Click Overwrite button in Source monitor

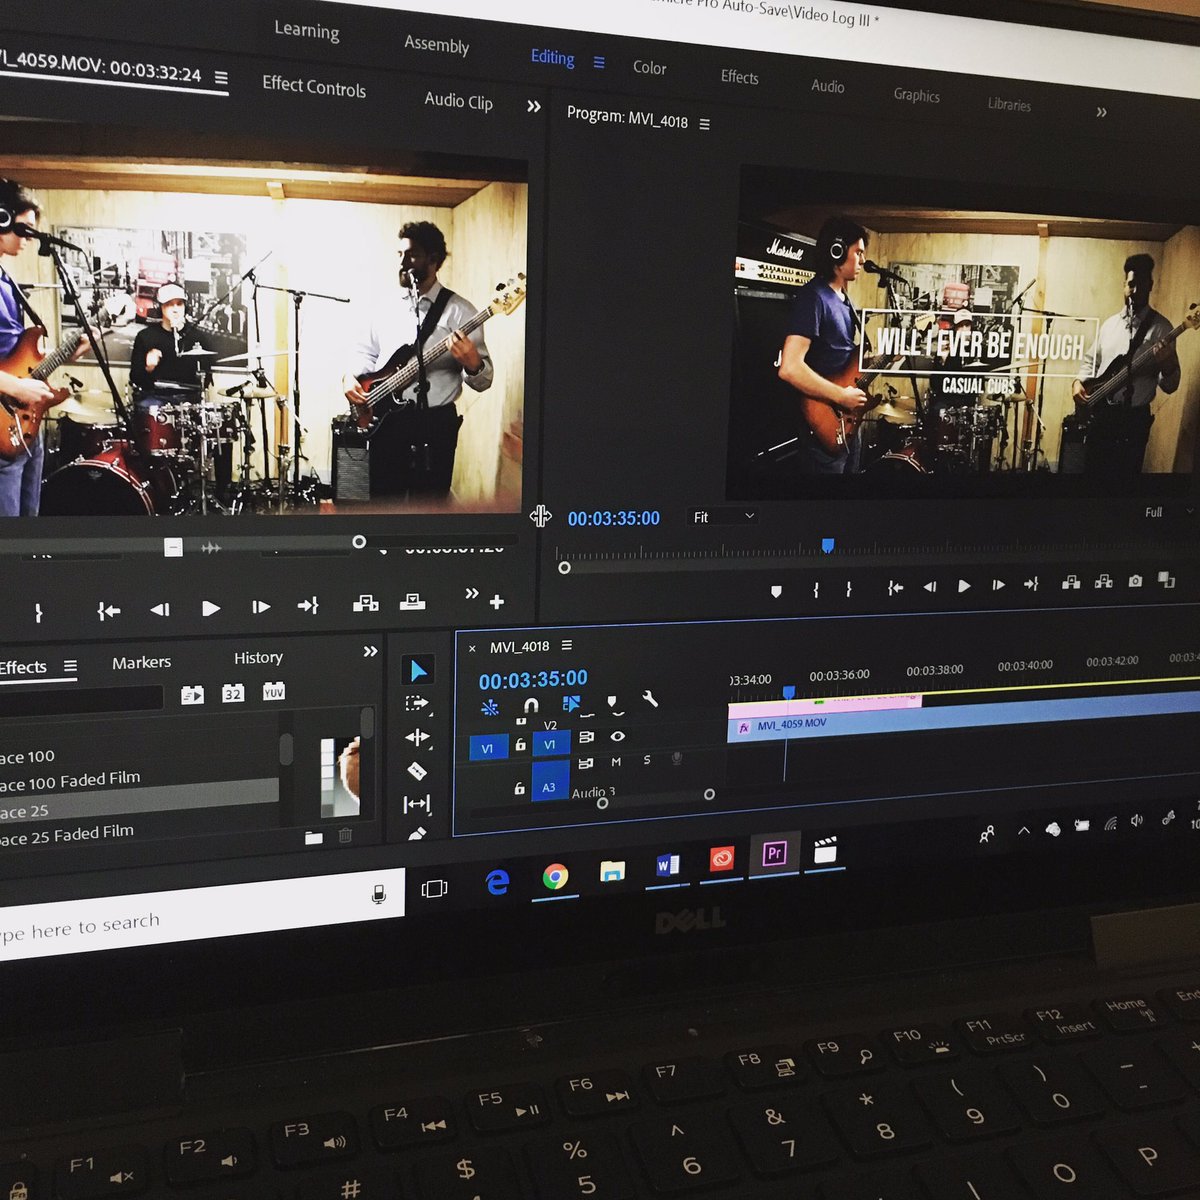412,601
